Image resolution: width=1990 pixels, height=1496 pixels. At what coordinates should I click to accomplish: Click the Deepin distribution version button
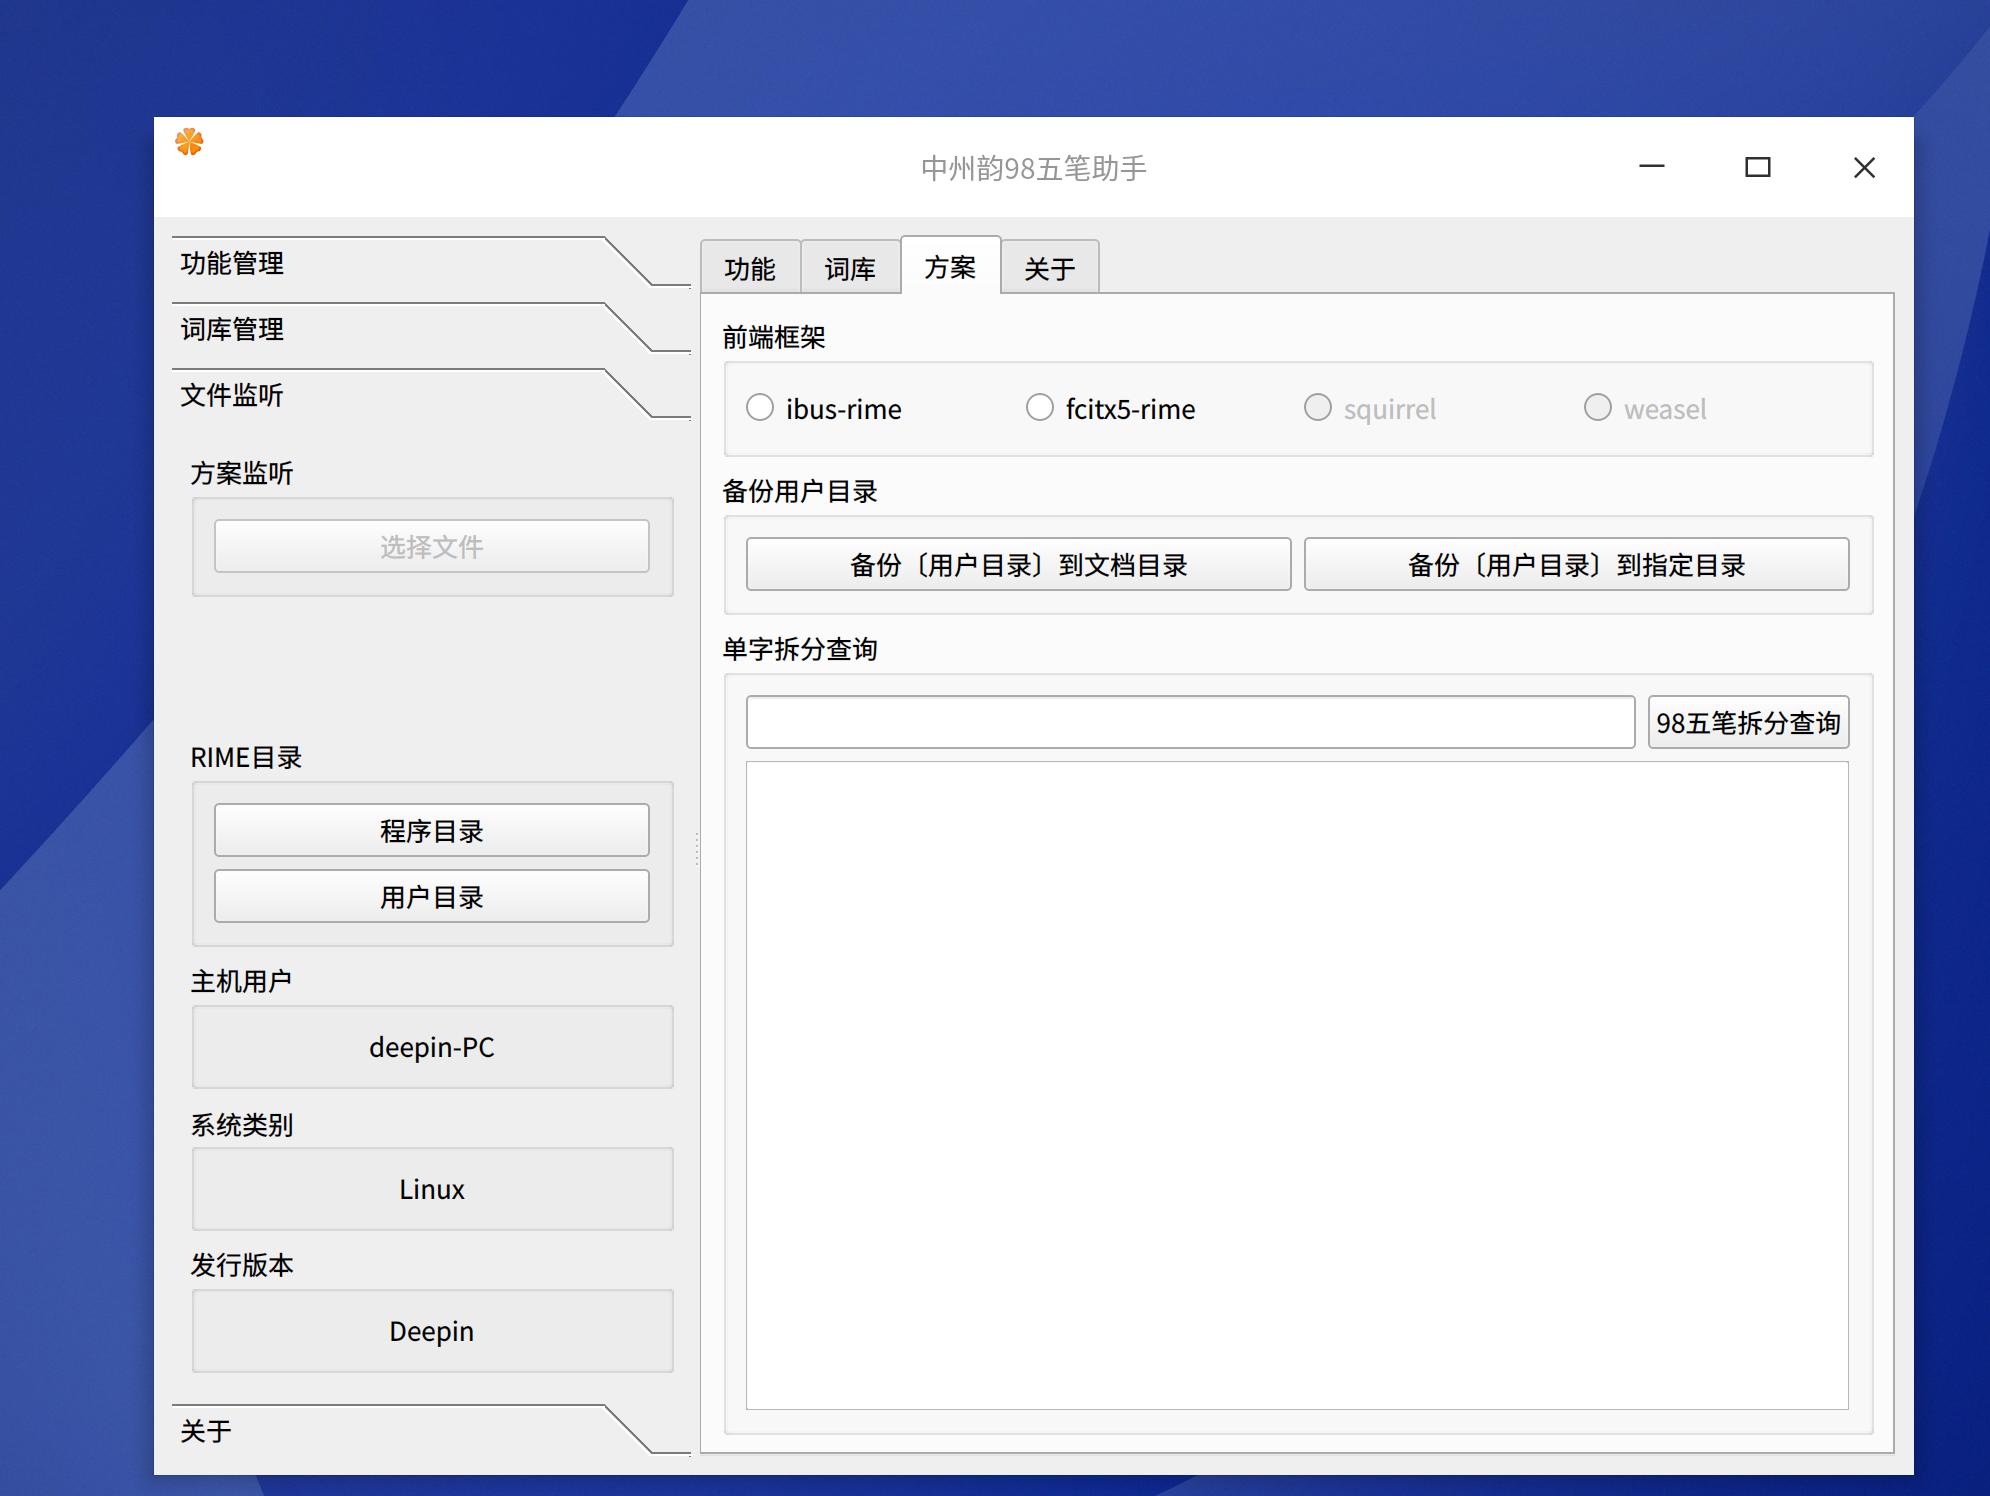pos(432,1331)
